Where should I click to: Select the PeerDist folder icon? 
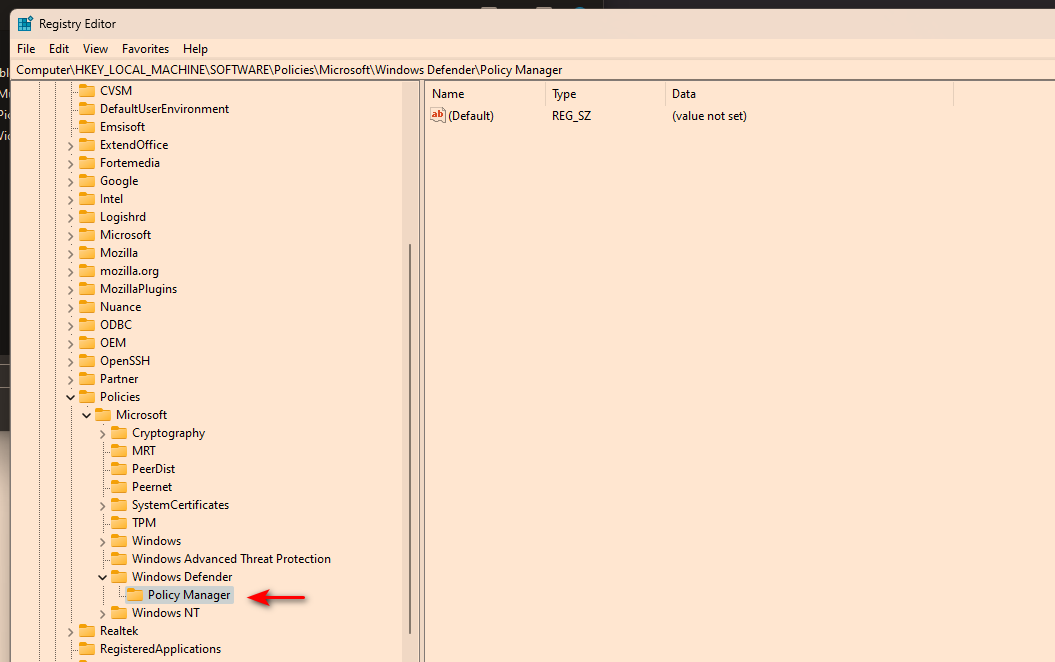pos(119,469)
